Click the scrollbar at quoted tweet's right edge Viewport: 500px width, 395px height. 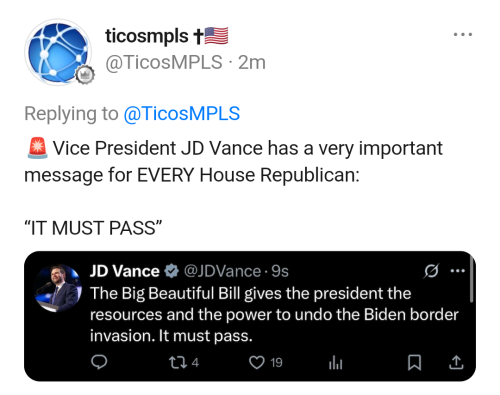[471, 278]
